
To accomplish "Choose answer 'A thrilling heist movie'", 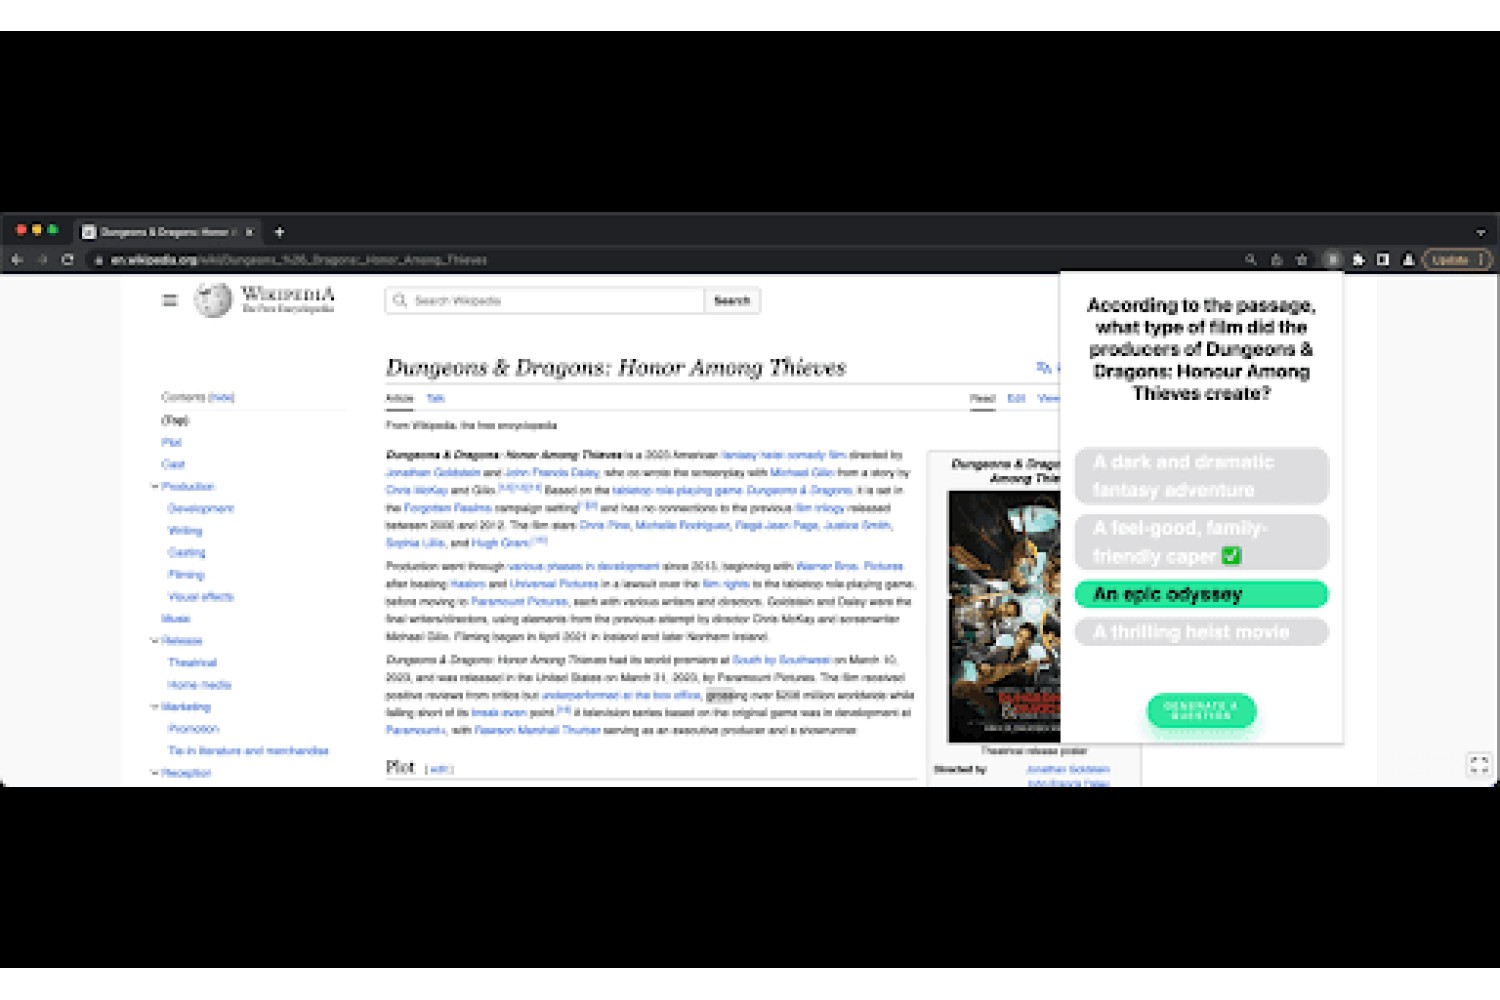I will coord(1201,632).
